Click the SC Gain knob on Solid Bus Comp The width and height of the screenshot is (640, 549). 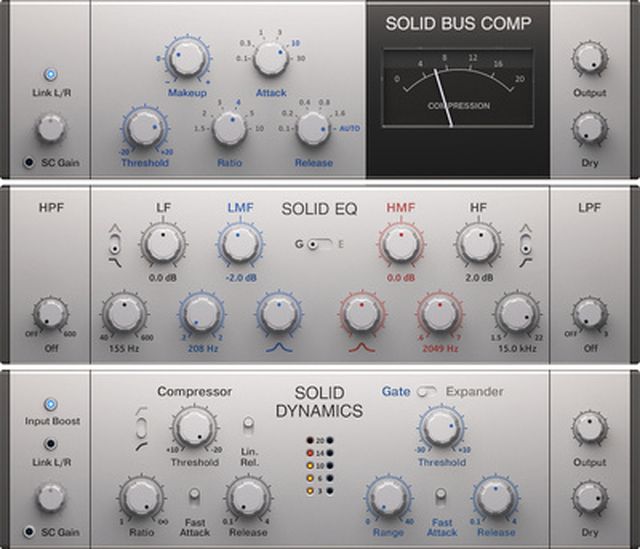51,129
